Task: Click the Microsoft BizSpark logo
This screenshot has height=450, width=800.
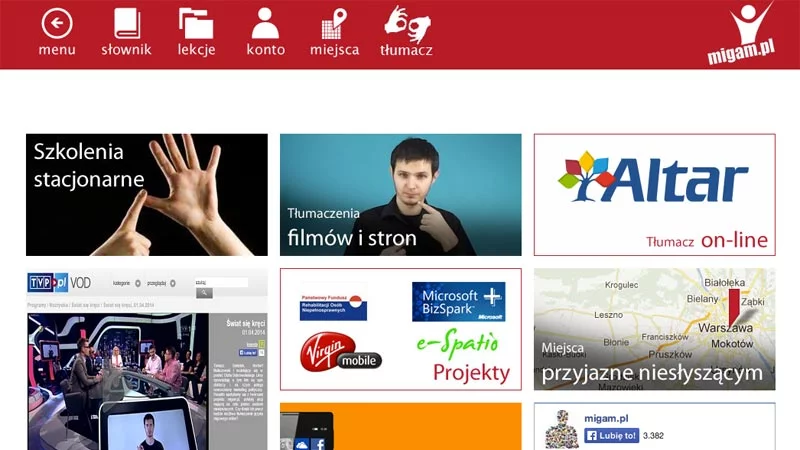Action: [x=459, y=302]
